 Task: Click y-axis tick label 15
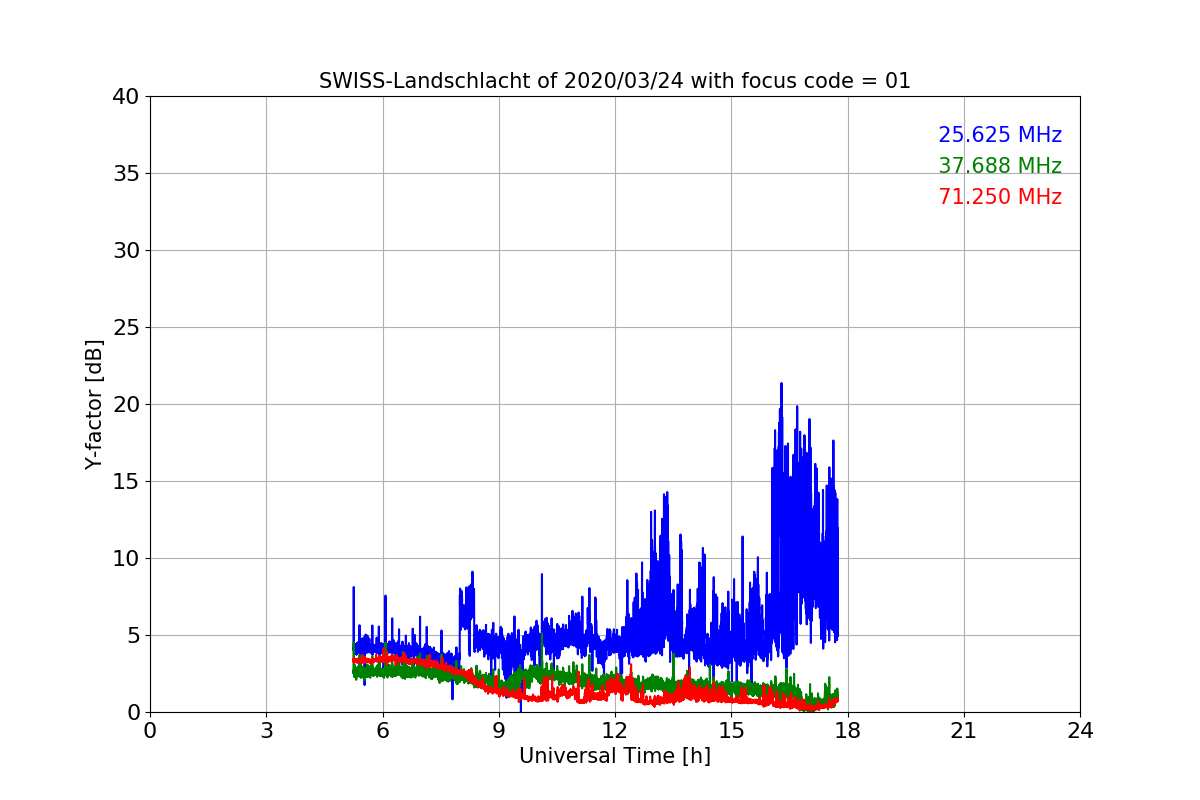(126, 482)
